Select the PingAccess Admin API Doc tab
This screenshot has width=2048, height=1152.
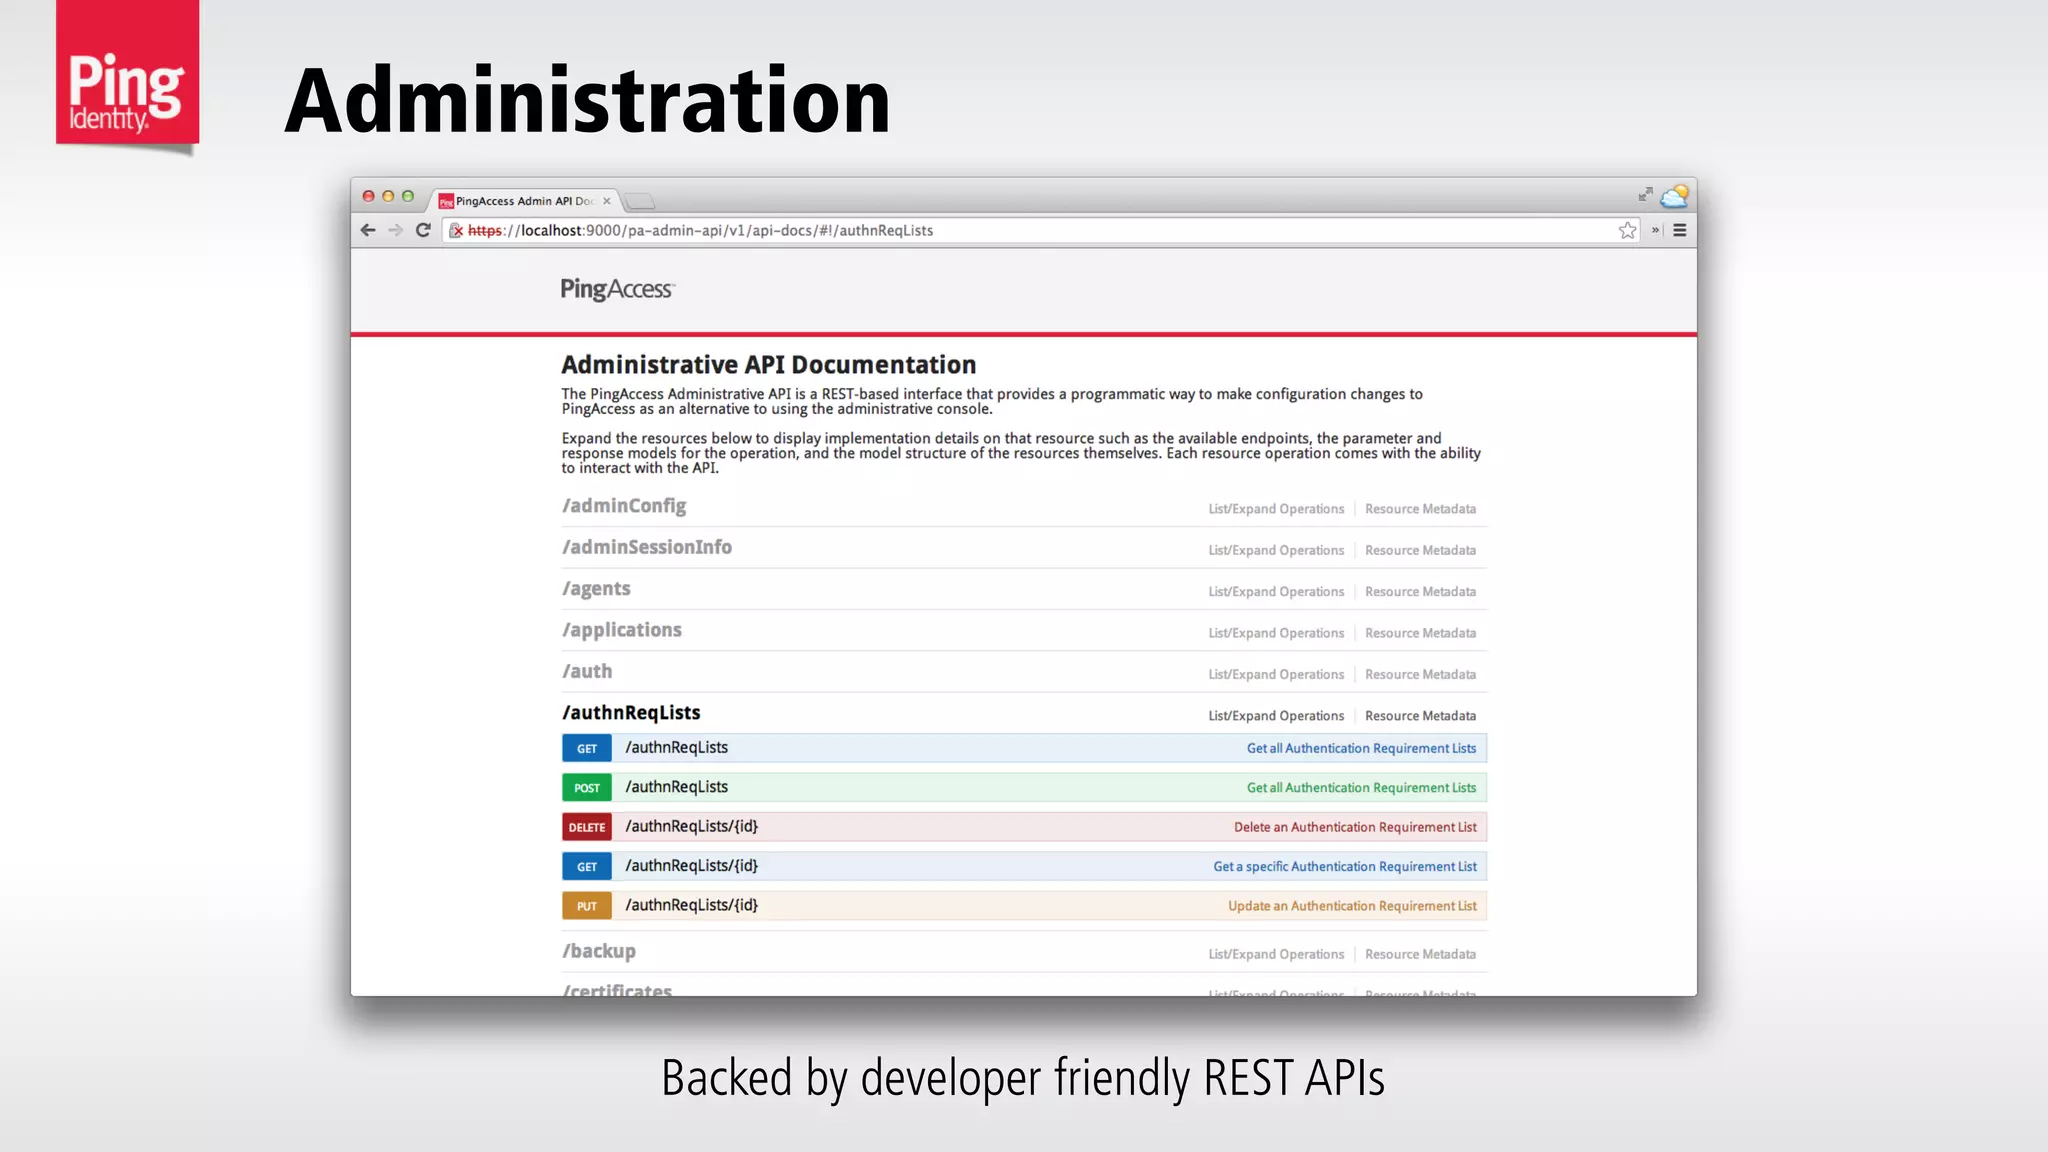tap(525, 201)
